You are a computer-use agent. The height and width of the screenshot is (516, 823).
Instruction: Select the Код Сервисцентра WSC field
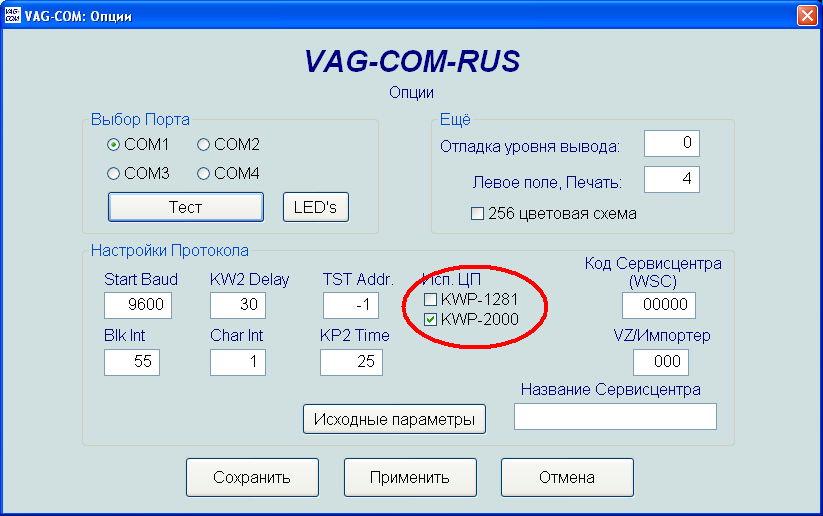[652, 305]
